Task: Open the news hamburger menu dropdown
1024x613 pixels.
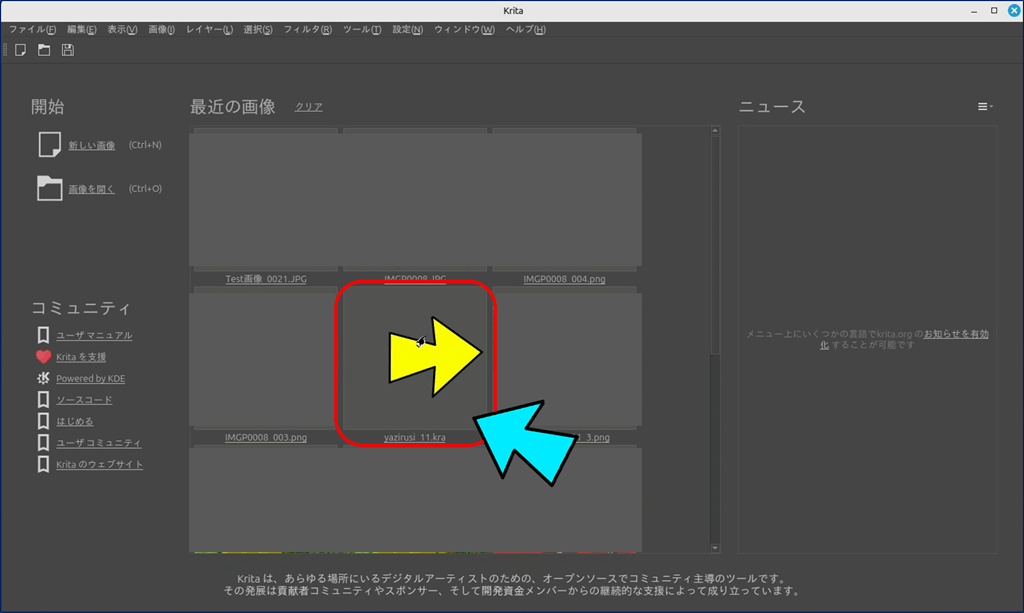Action: coord(984,107)
